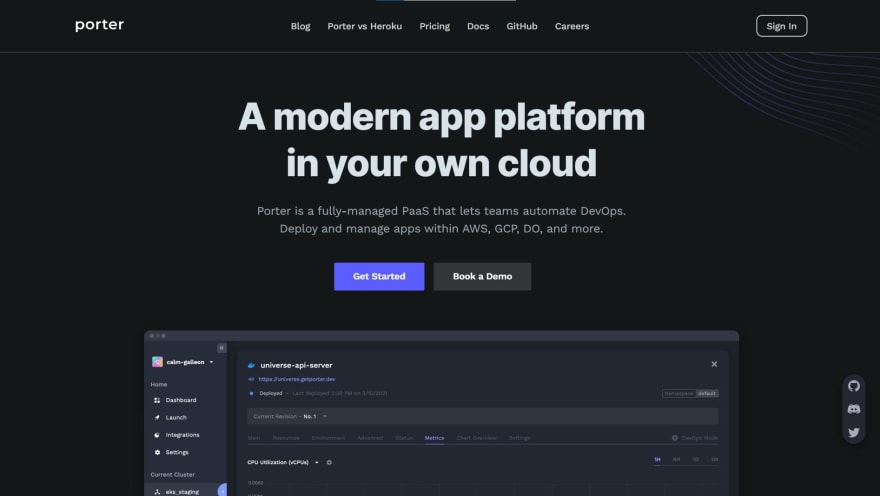This screenshot has width=880, height=496.
Task: Click the Get Started button
Action: click(379, 277)
